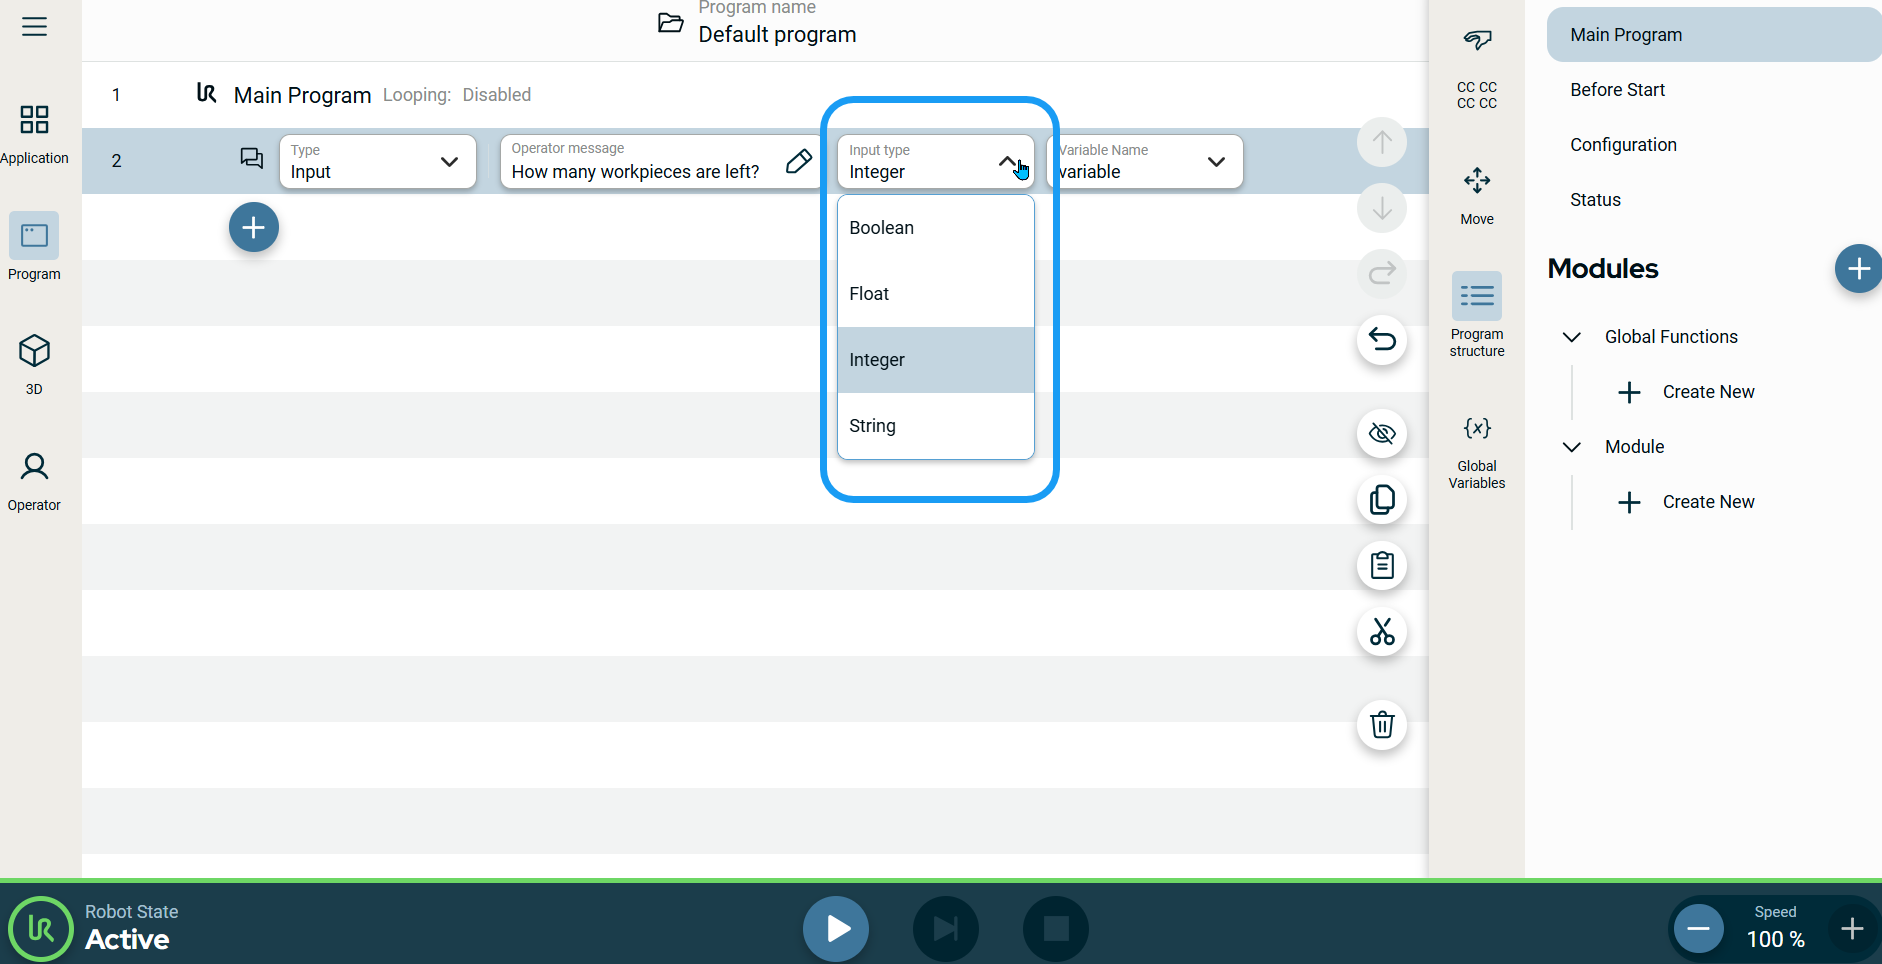Open the Type dropdown set to Input

coord(377,162)
